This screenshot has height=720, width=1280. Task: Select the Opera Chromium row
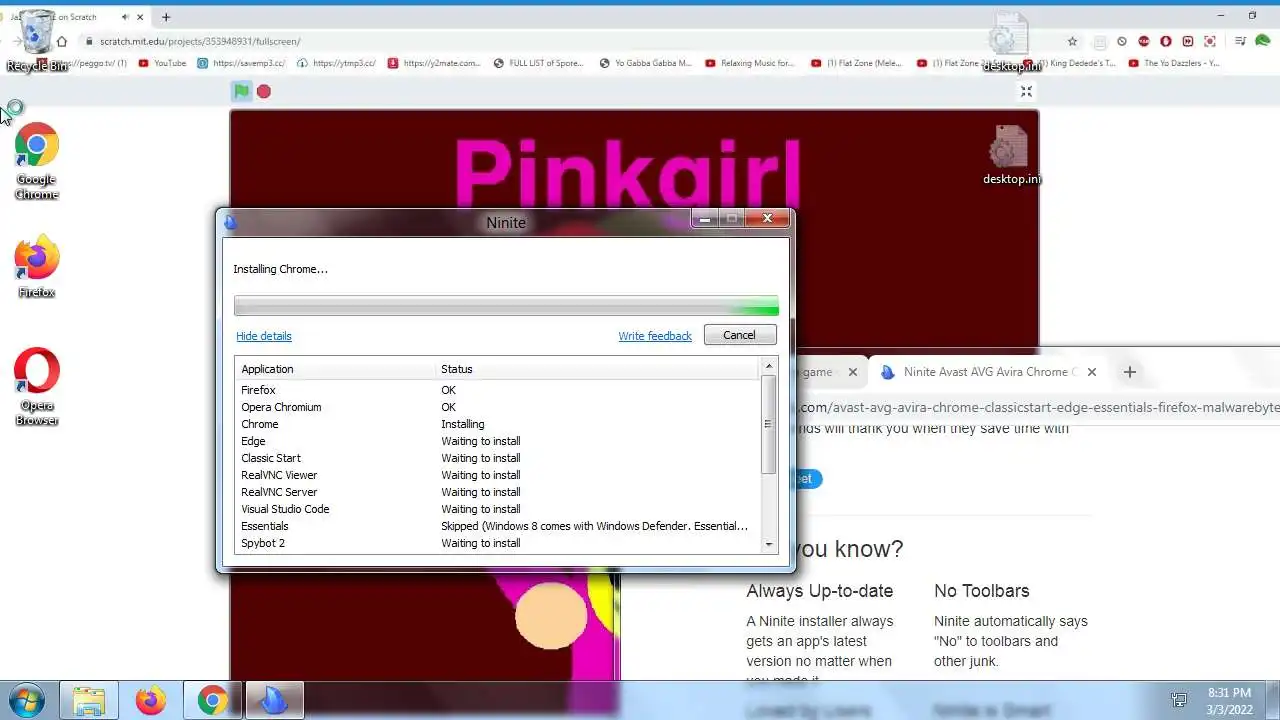(x=497, y=407)
